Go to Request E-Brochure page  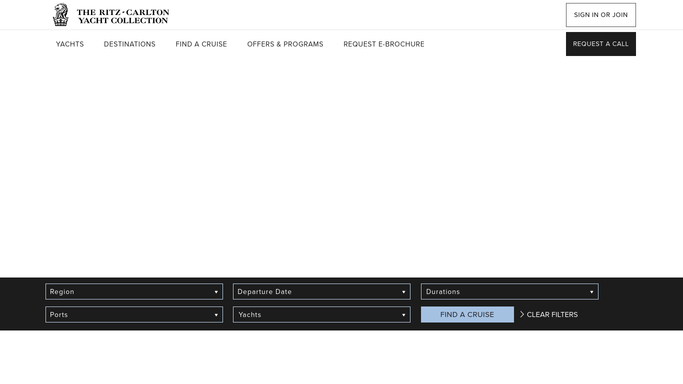pos(384,44)
